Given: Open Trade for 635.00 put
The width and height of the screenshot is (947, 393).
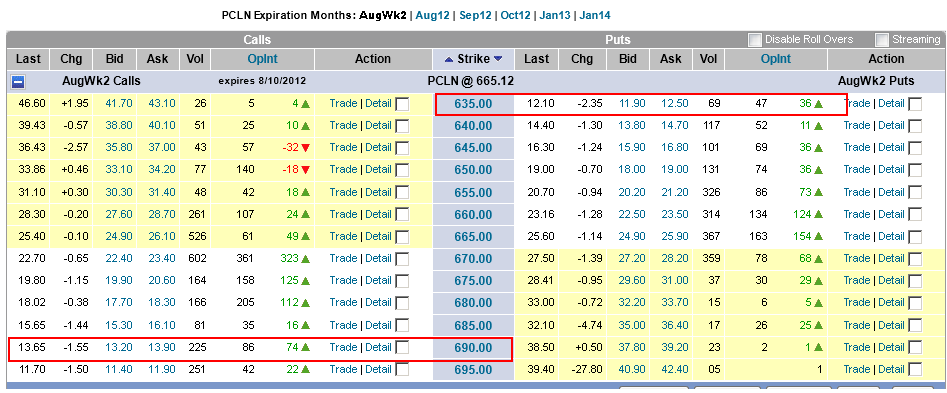Looking at the screenshot, I should click(x=856, y=103).
